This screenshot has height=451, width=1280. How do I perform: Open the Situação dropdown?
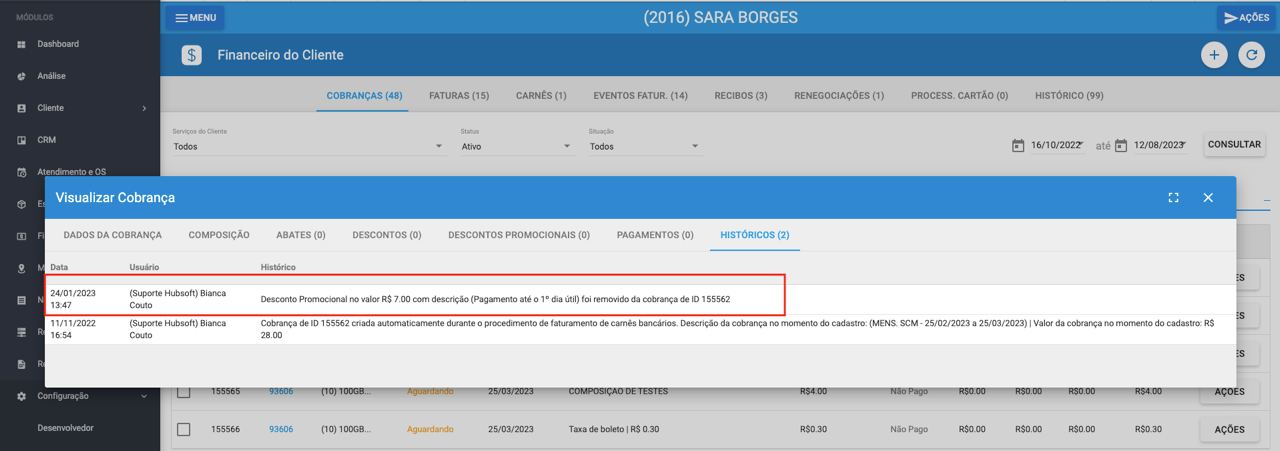coord(645,146)
